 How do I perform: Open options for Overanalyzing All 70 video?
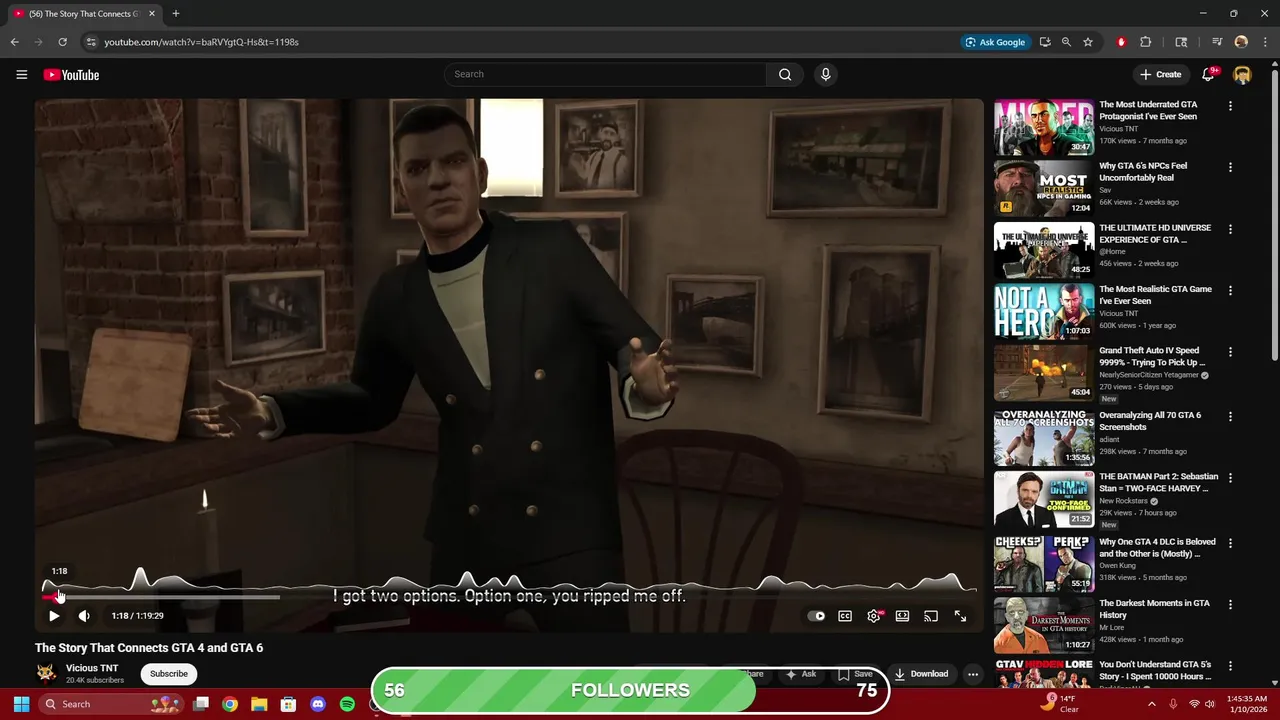pyautogui.click(x=1230, y=416)
